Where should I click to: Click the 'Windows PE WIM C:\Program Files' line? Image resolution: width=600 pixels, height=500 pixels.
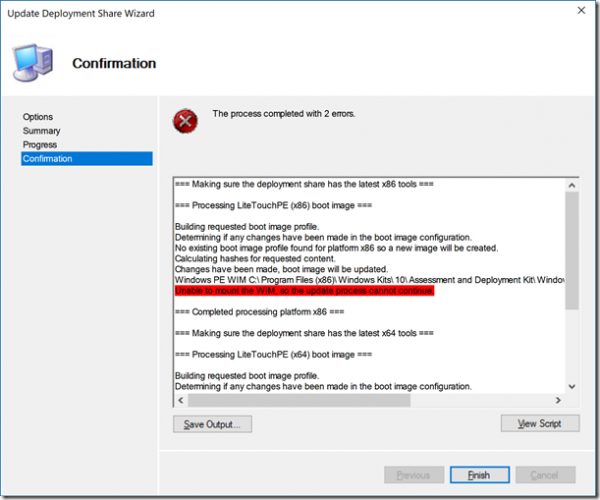pos(370,280)
